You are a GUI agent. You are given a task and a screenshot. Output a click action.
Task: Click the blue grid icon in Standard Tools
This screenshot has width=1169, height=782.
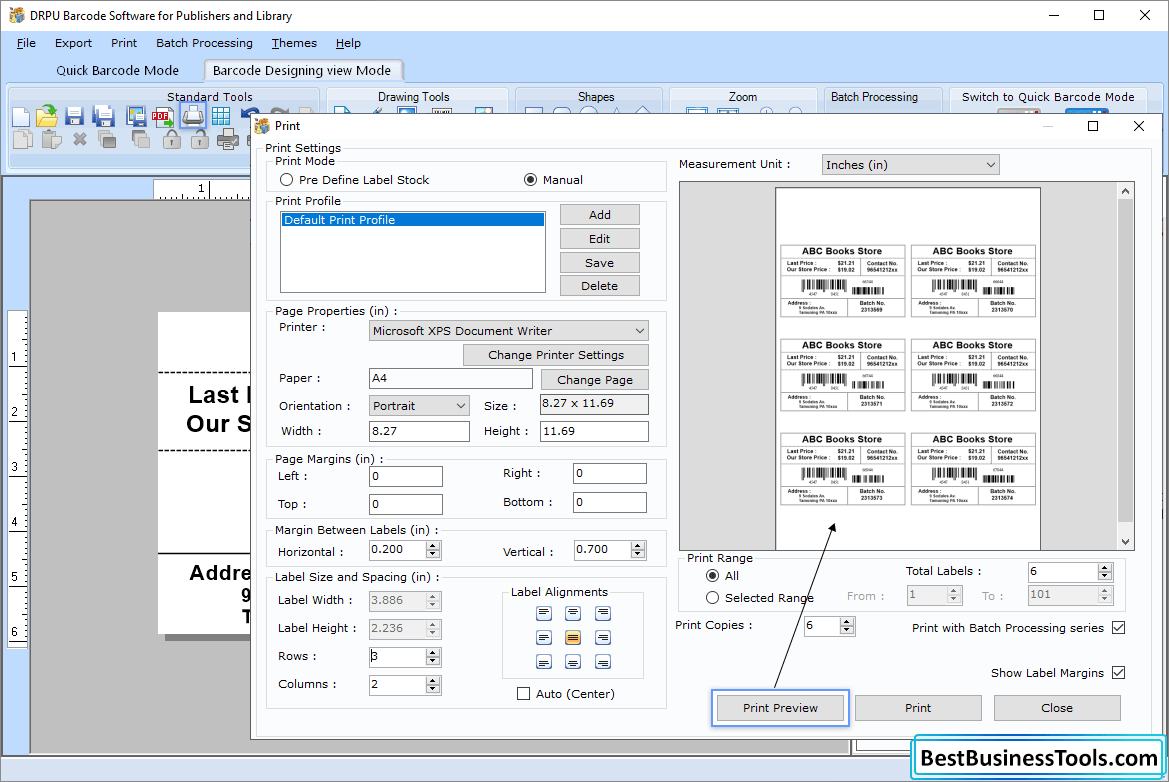coord(220,117)
